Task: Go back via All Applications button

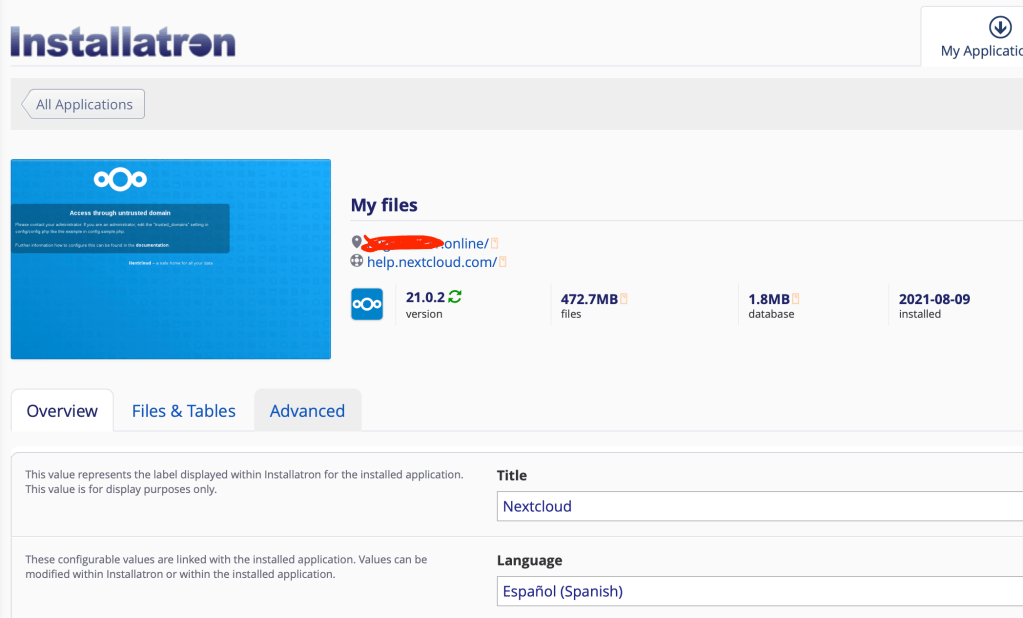Action: pos(84,104)
